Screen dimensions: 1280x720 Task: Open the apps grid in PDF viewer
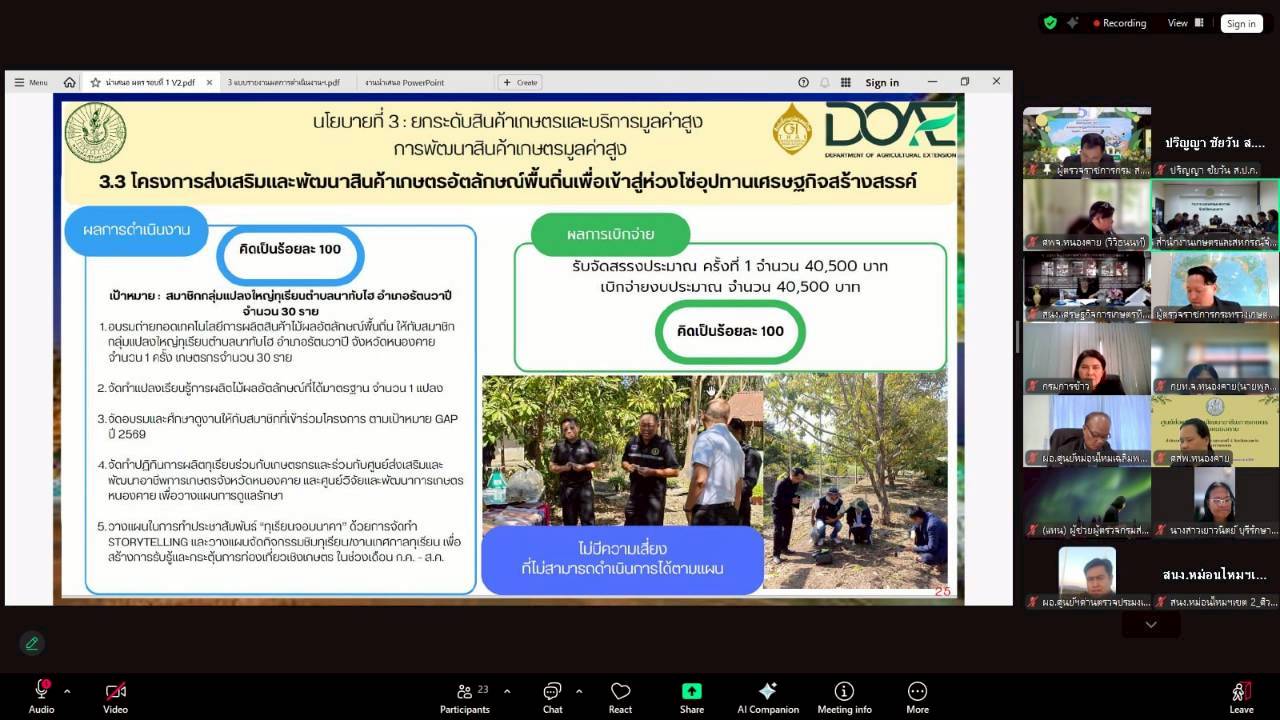[x=845, y=82]
